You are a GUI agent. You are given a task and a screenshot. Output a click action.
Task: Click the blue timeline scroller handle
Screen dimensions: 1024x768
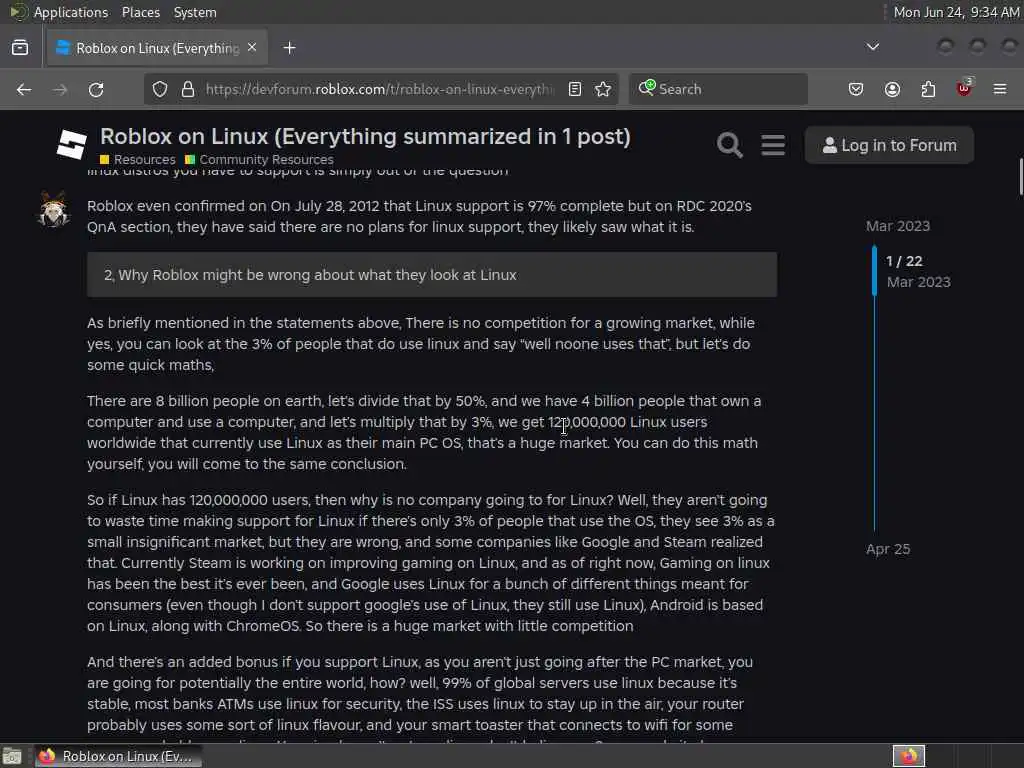(x=874, y=270)
